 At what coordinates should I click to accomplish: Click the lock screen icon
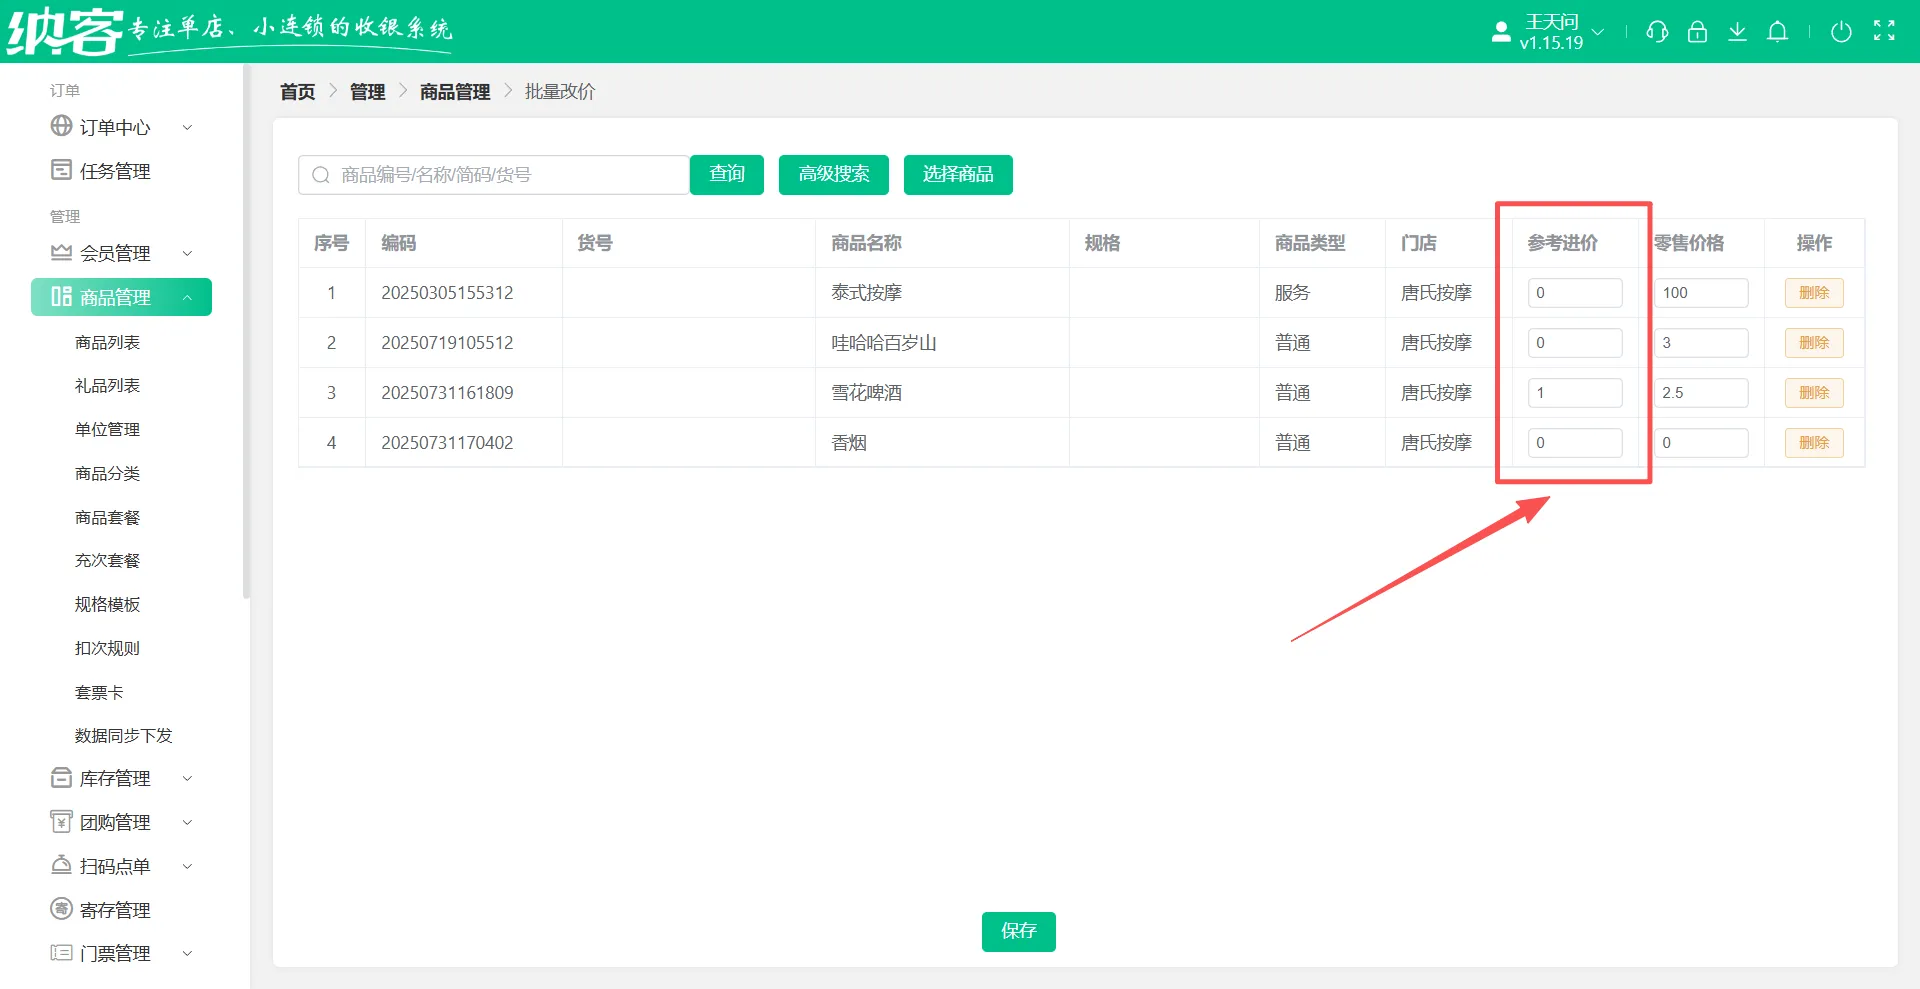click(1697, 32)
